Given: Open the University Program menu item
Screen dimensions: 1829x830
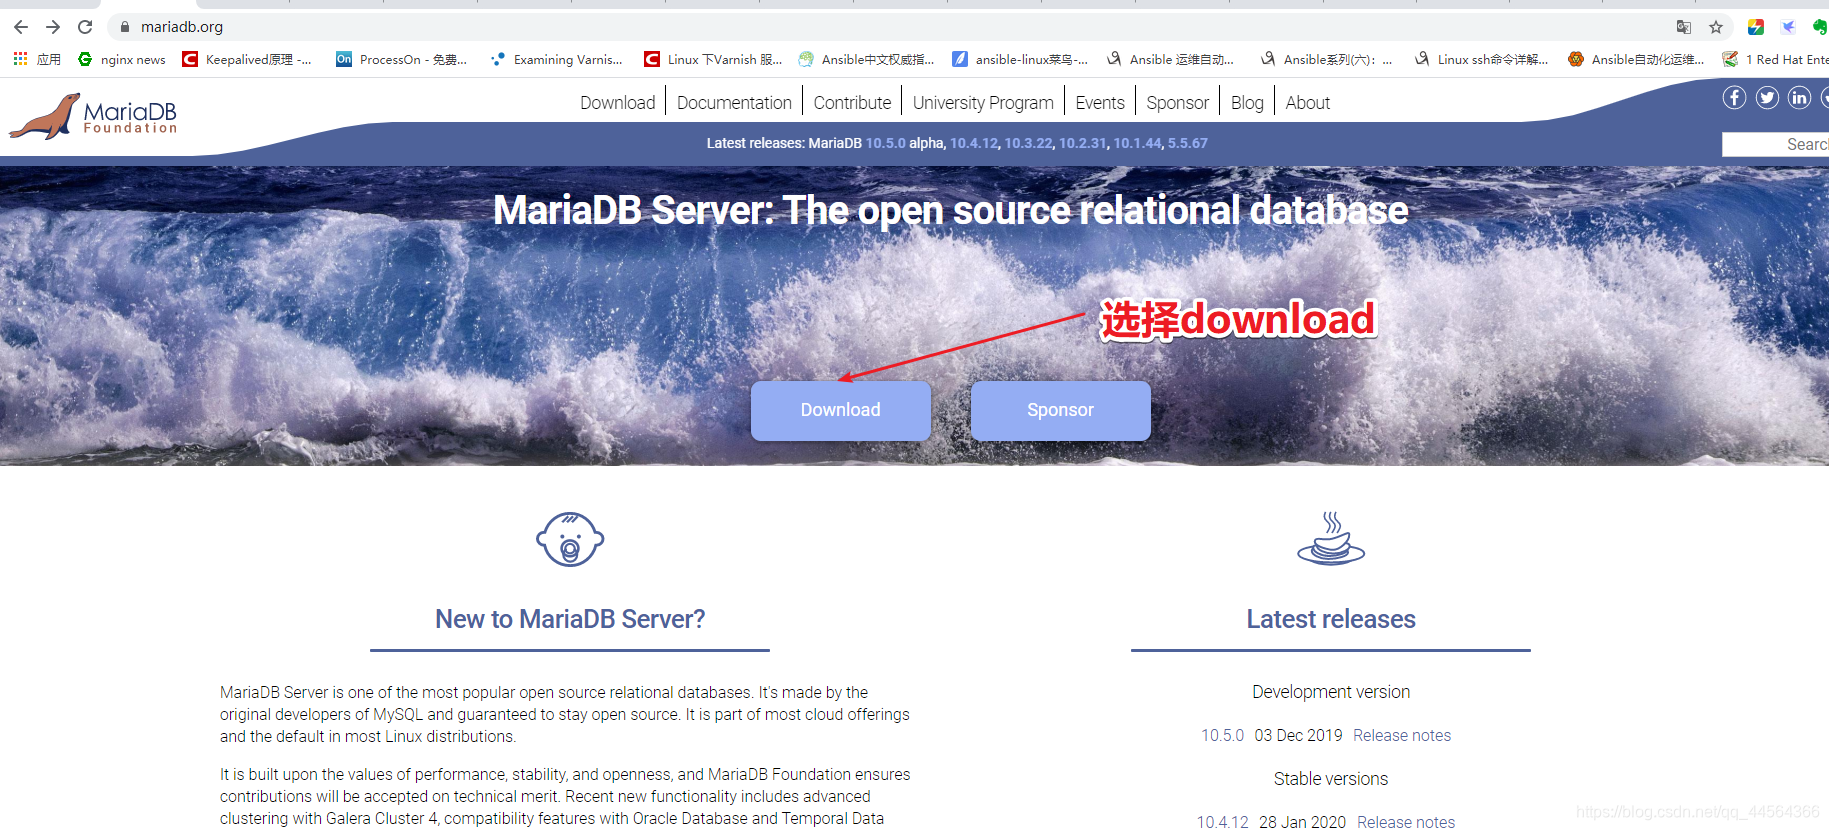Looking at the screenshot, I should tap(983, 102).
